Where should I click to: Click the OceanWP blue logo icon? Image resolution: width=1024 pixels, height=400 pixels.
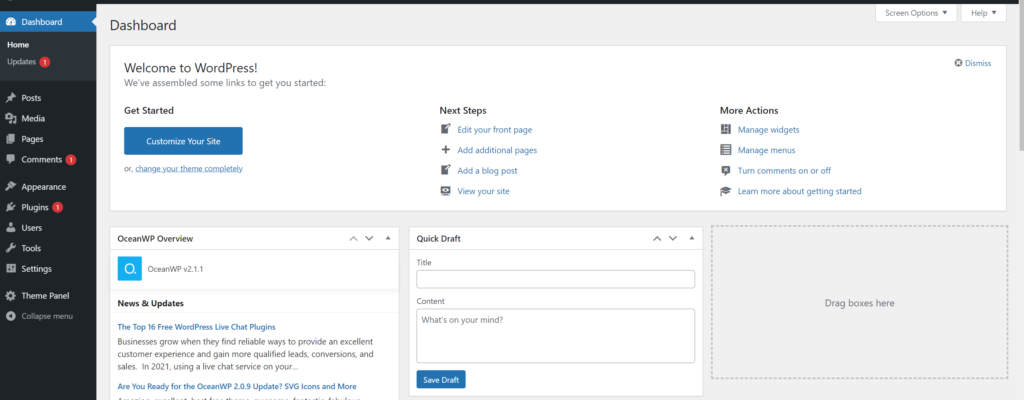pyautogui.click(x=129, y=269)
